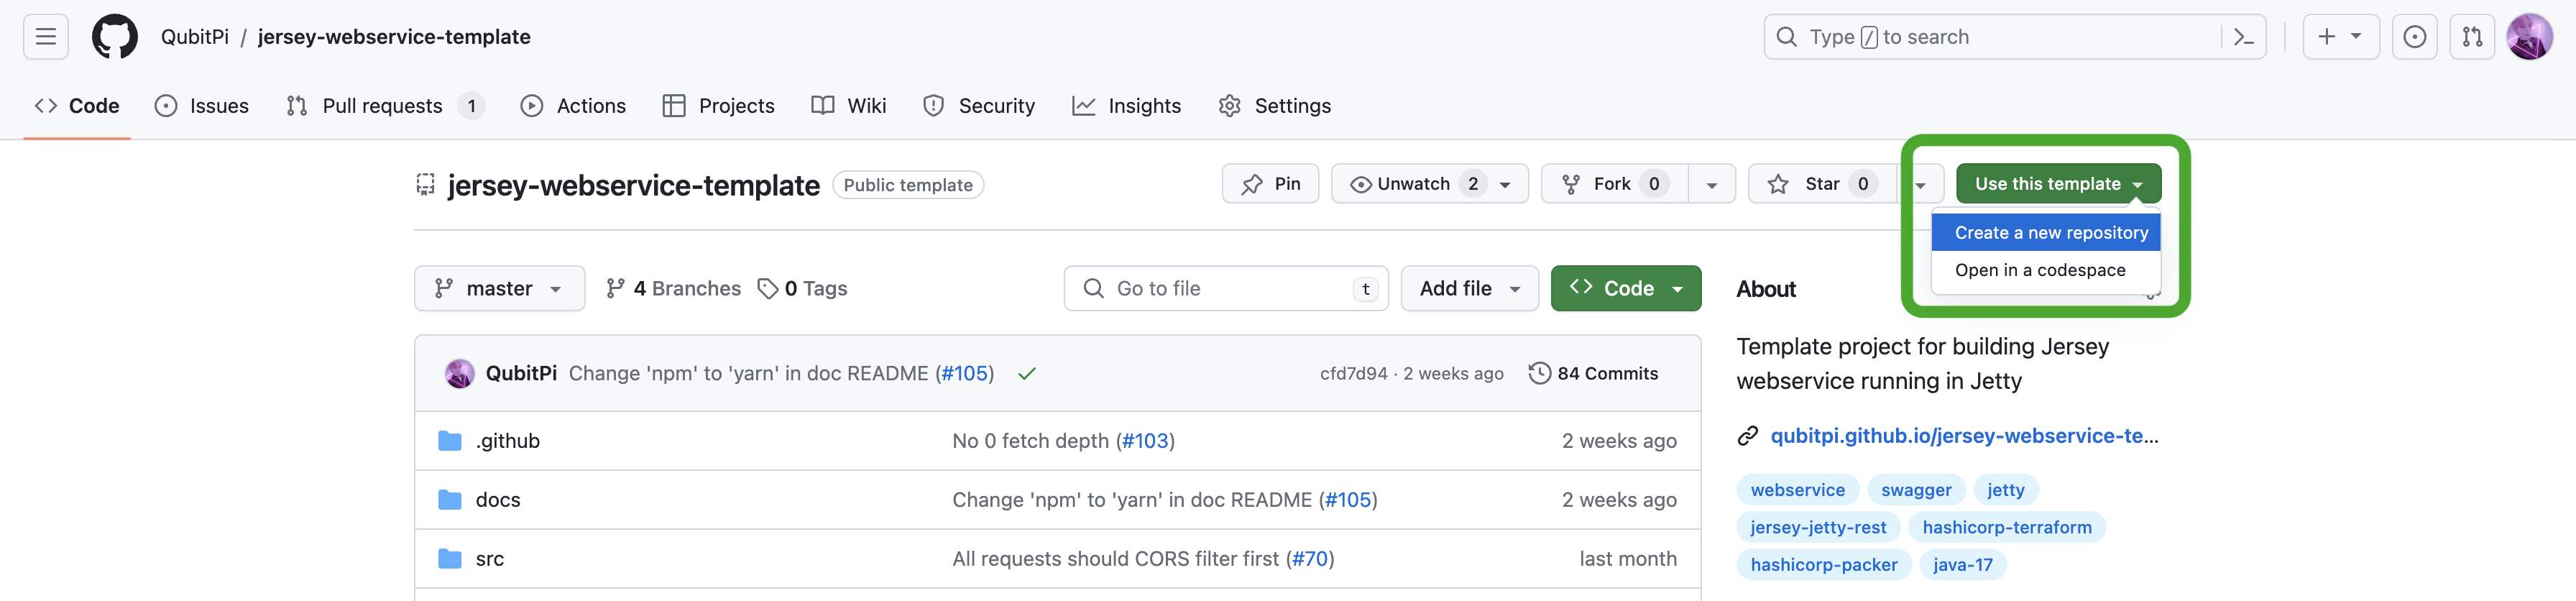Open the Unwatch notifications dropdown

(x=1429, y=184)
